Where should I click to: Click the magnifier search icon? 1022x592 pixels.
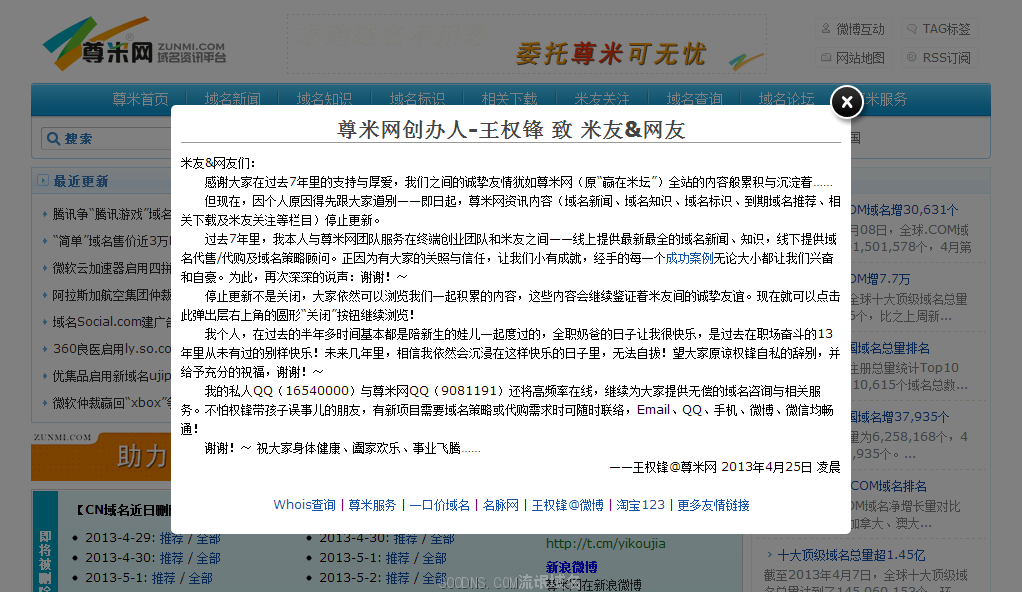pos(53,138)
